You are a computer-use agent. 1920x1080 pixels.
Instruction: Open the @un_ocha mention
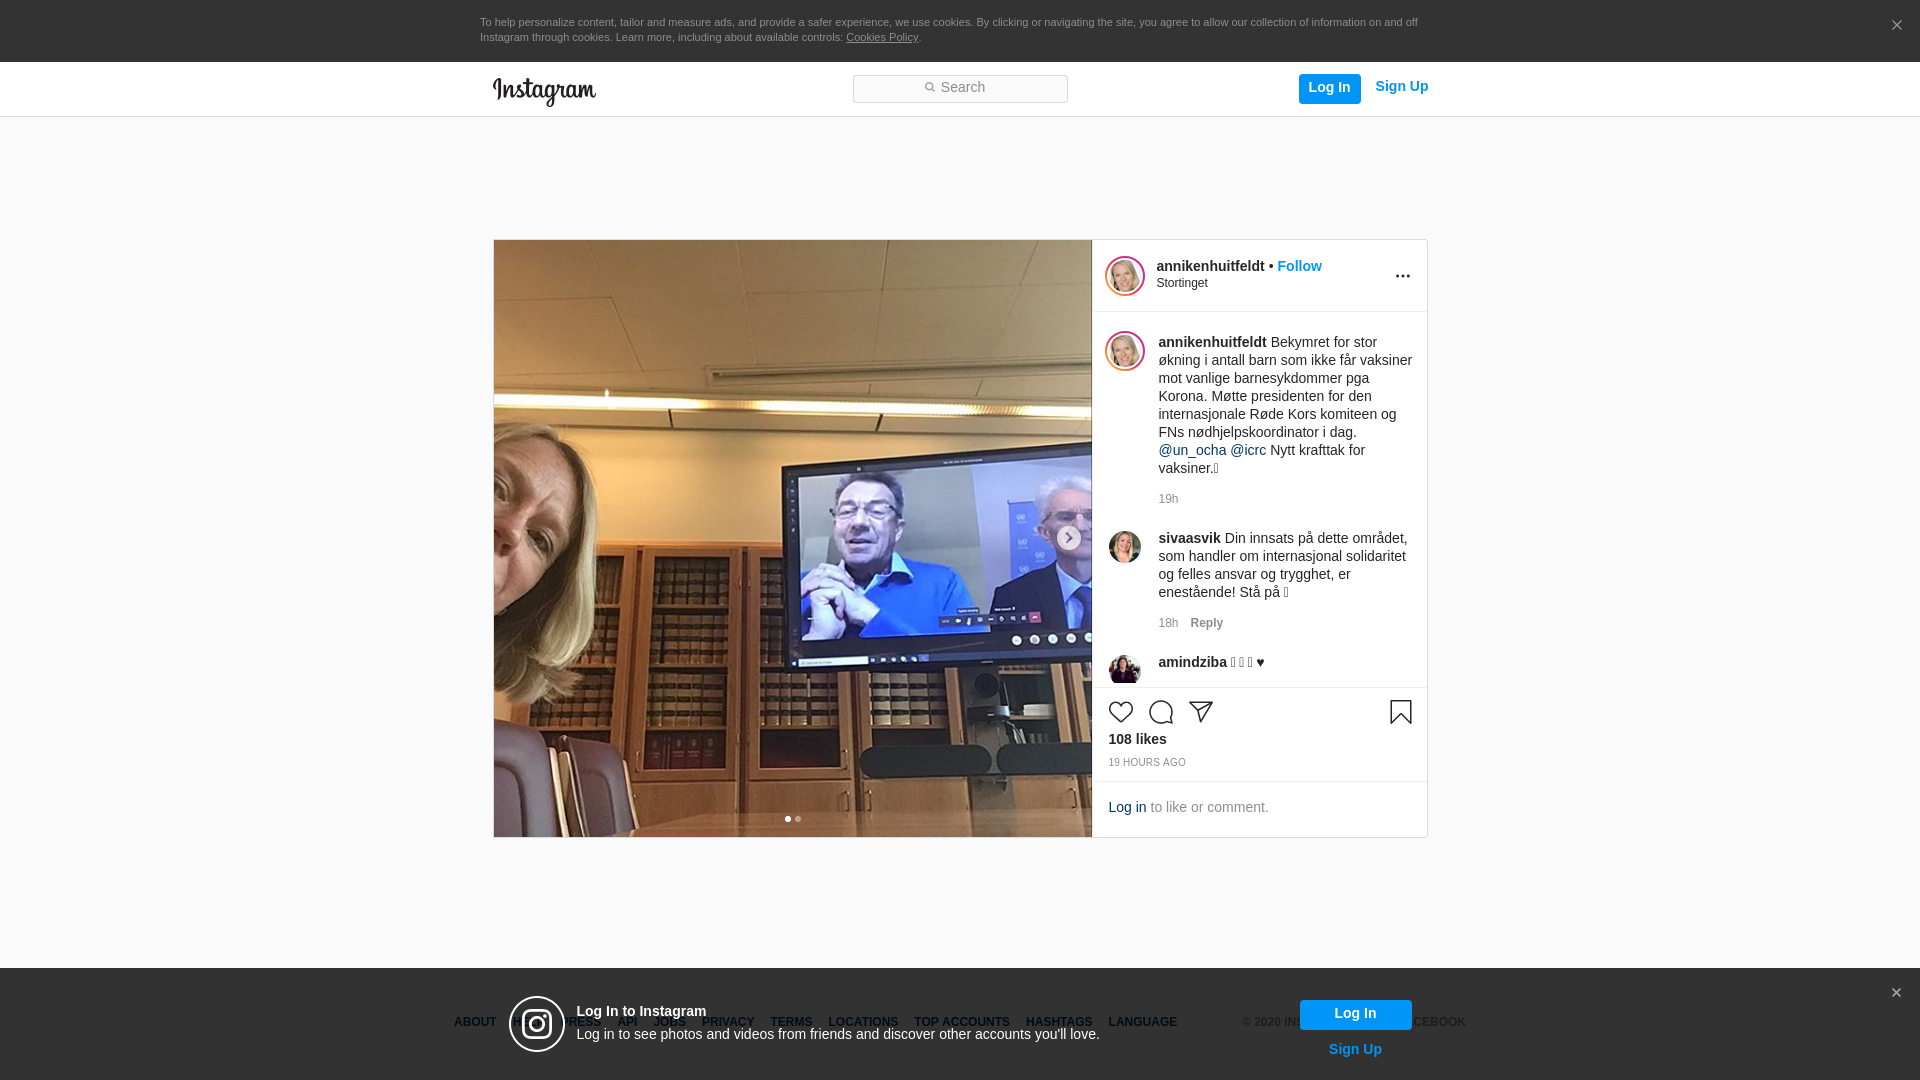1192,450
